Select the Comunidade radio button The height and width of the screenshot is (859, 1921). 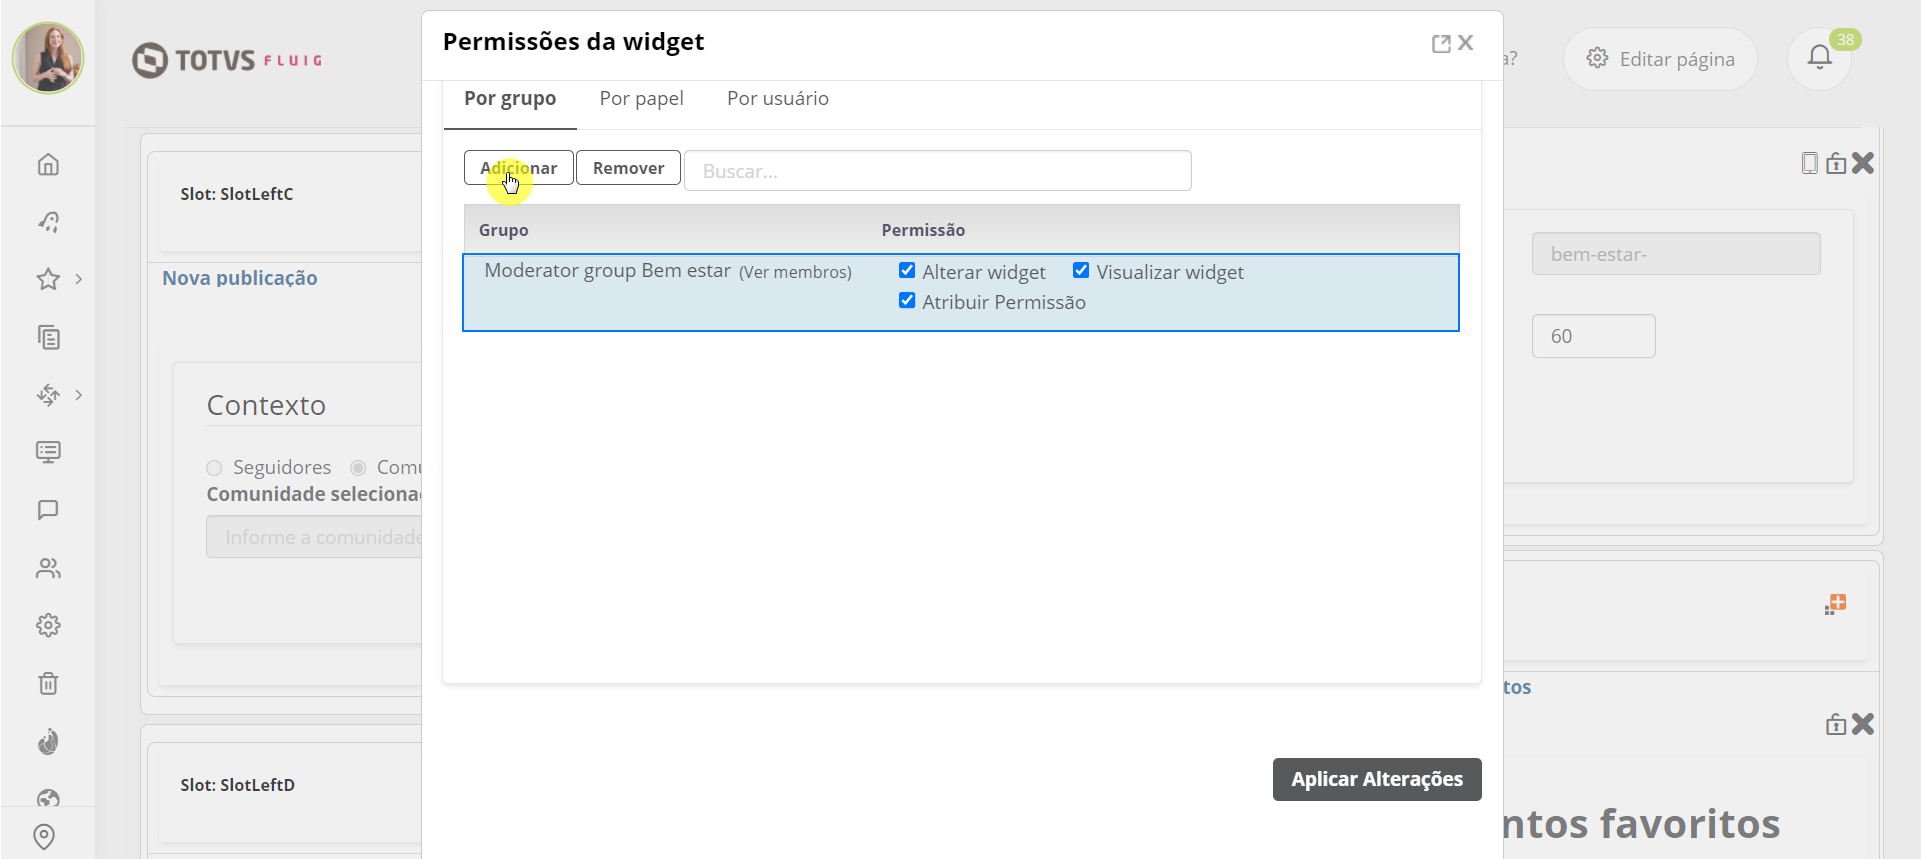click(358, 468)
